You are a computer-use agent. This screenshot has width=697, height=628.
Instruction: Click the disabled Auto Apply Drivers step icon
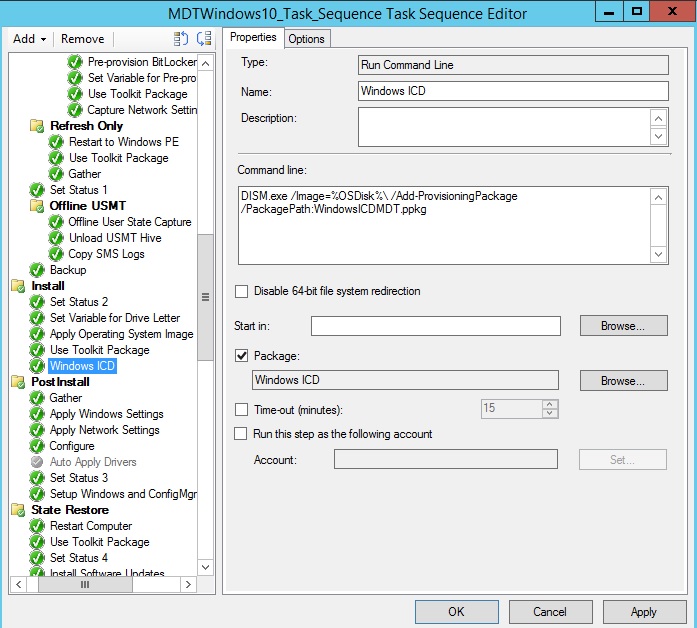coord(38,462)
